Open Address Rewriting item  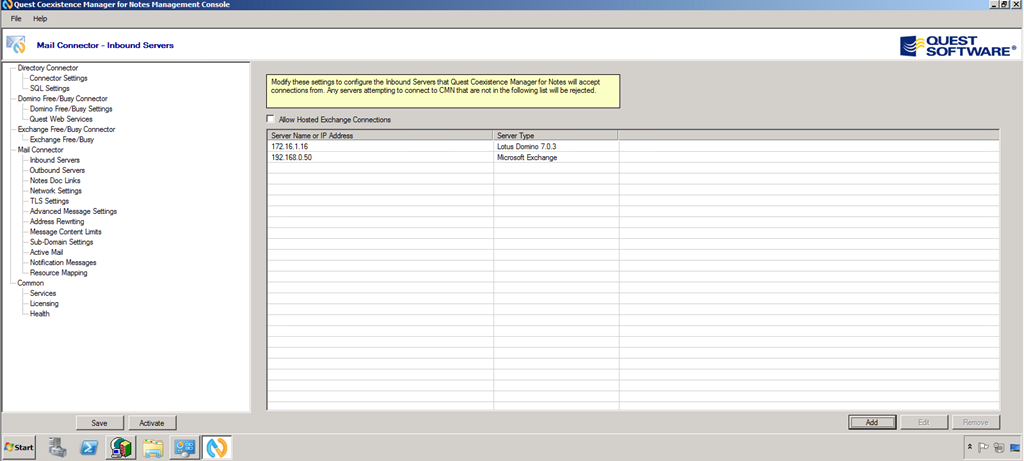click(57, 221)
